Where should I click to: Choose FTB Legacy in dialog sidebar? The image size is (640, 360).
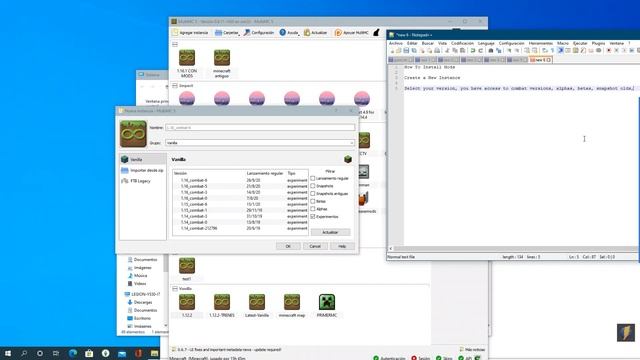143,181
